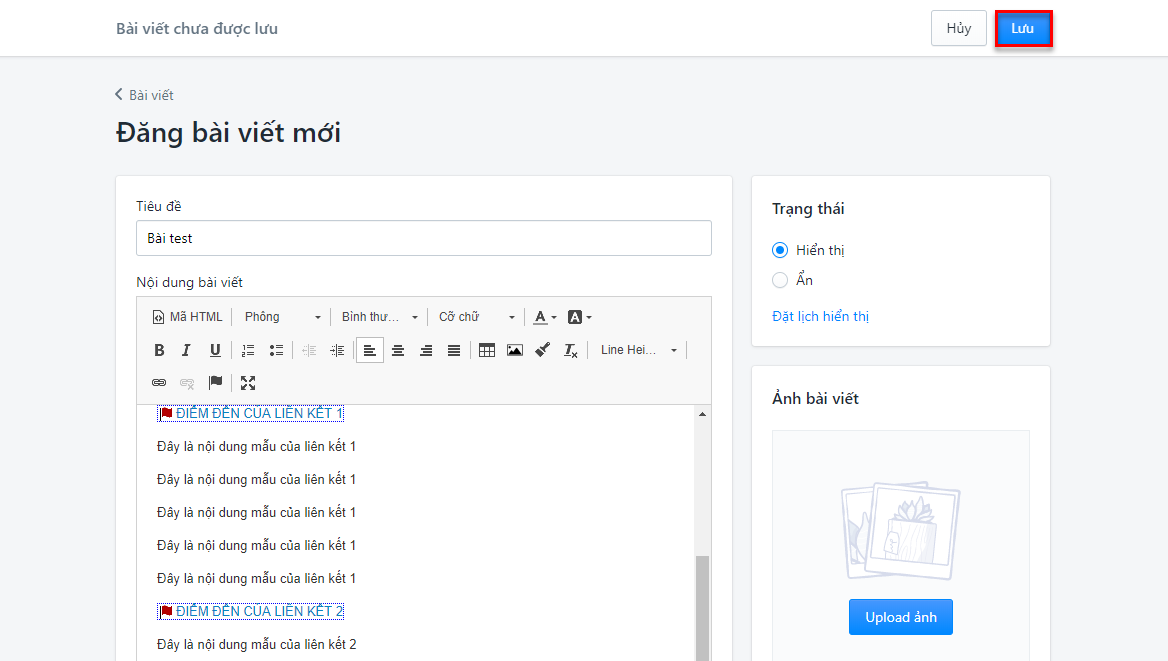Click the editor vertical scrollbar thumb

702,608
